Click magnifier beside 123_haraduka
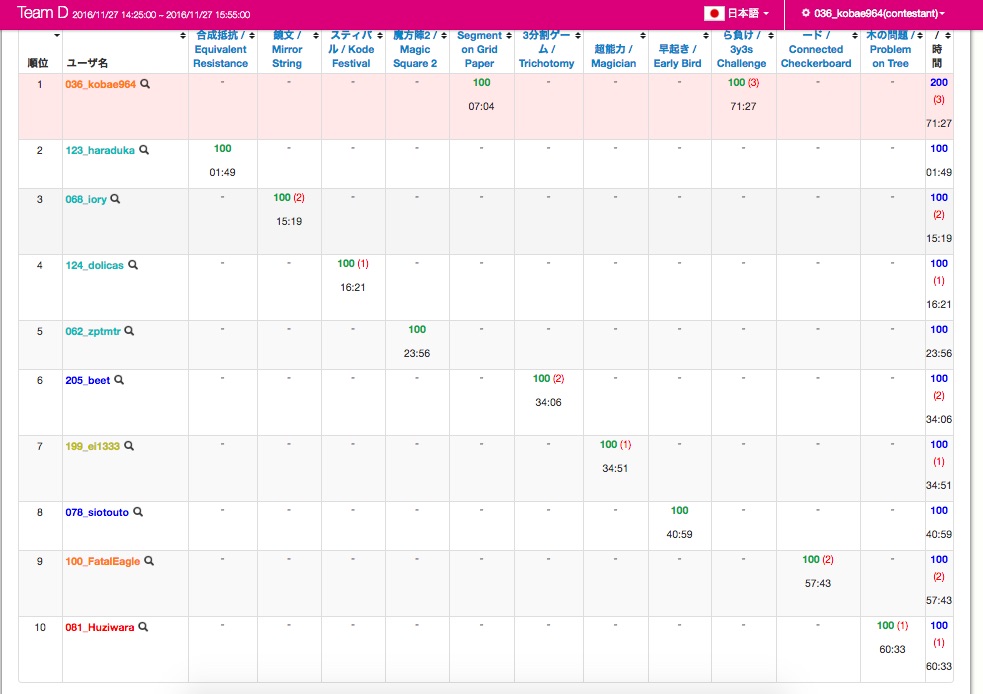This screenshot has width=983, height=694. point(144,150)
